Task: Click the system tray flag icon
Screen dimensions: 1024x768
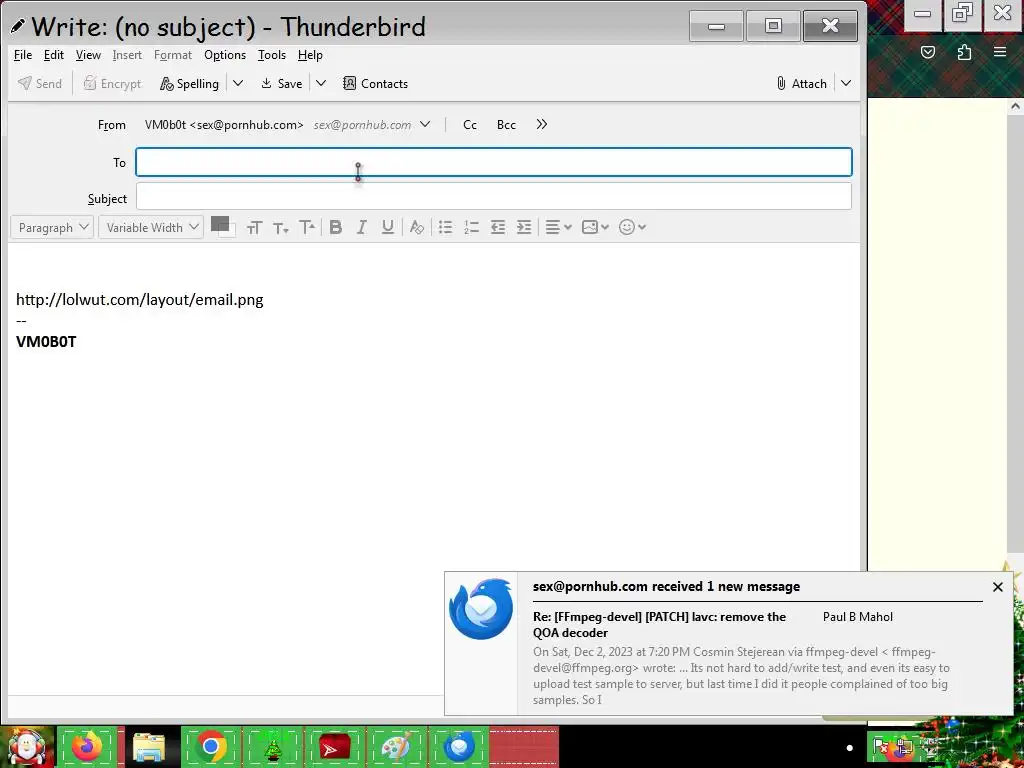Action: point(880,746)
